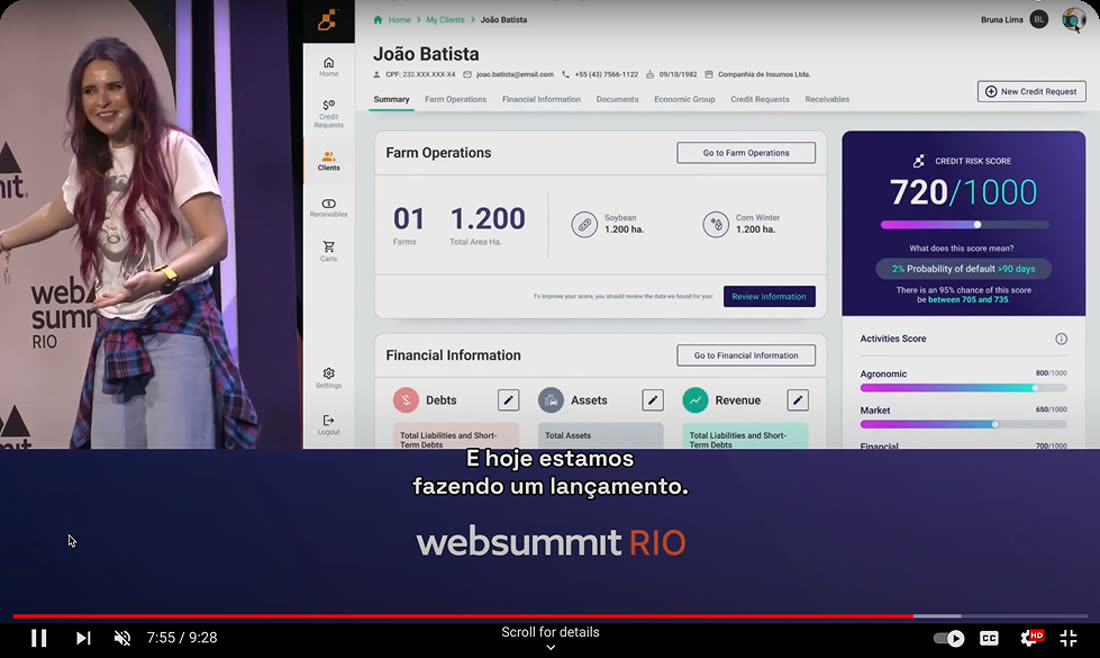Open the Receivables tab
The image size is (1100, 658).
click(x=827, y=100)
